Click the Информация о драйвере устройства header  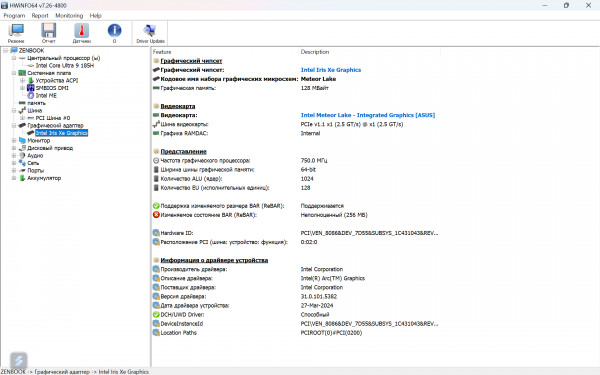[214, 260]
